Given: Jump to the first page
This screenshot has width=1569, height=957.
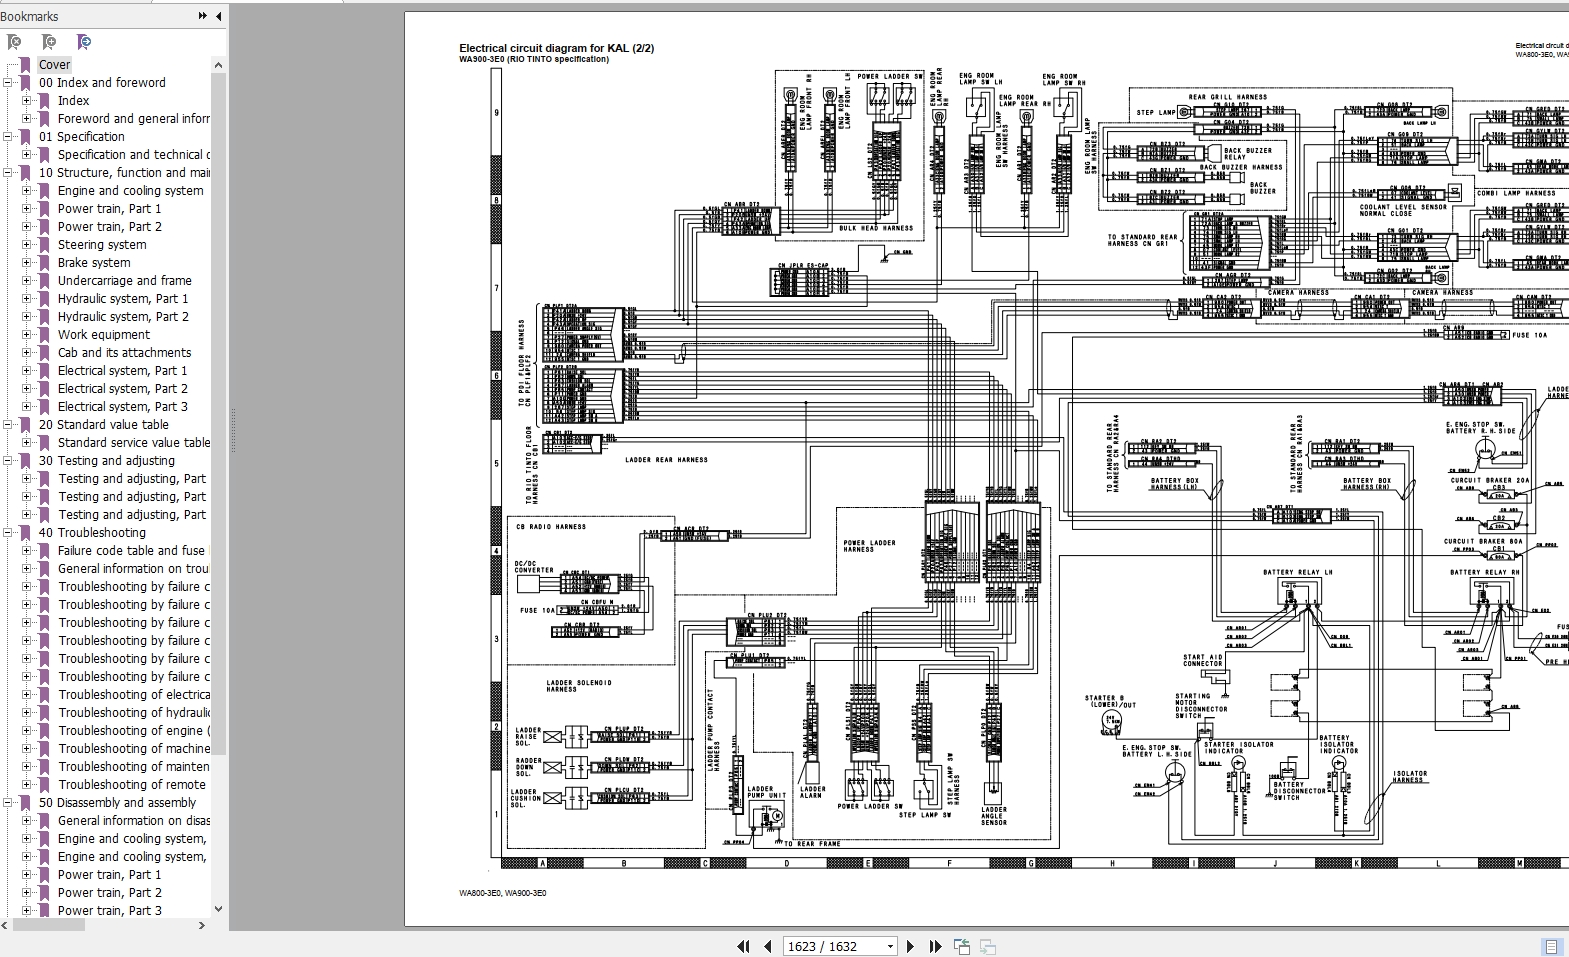Looking at the screenshot, I should 743,946.
